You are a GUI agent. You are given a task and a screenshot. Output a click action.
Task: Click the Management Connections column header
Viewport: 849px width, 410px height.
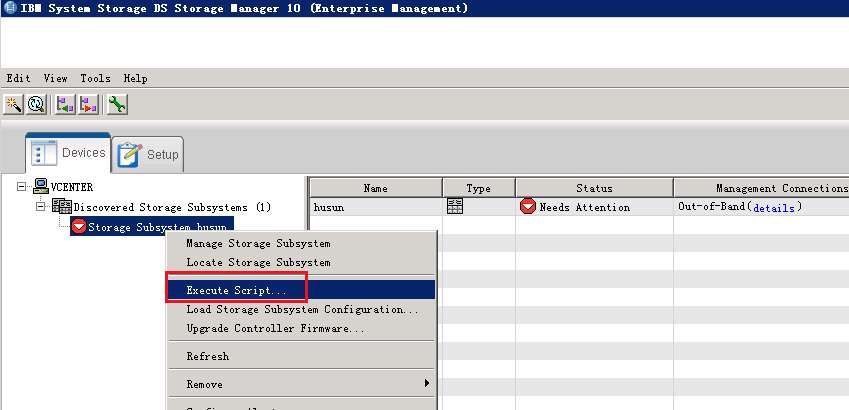tap(761, 188)
